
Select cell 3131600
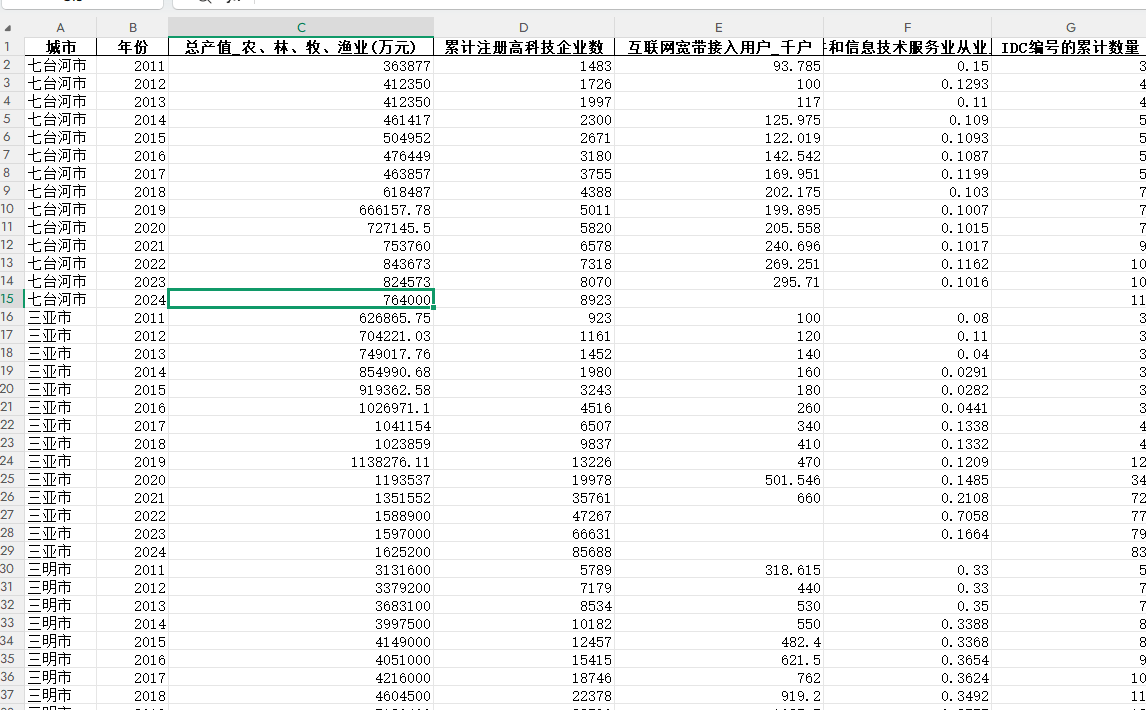tap(300, 569)
